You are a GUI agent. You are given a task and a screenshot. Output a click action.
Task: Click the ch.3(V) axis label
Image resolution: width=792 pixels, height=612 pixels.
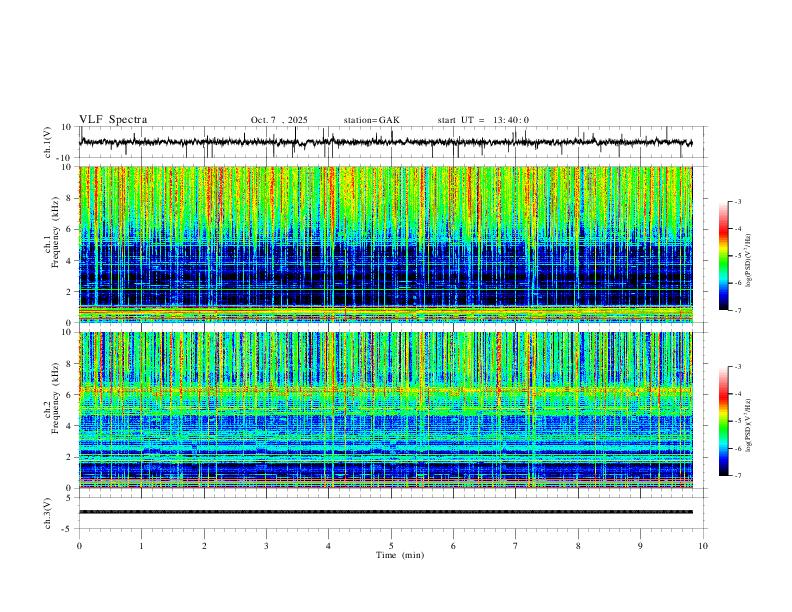coord(48,513)
